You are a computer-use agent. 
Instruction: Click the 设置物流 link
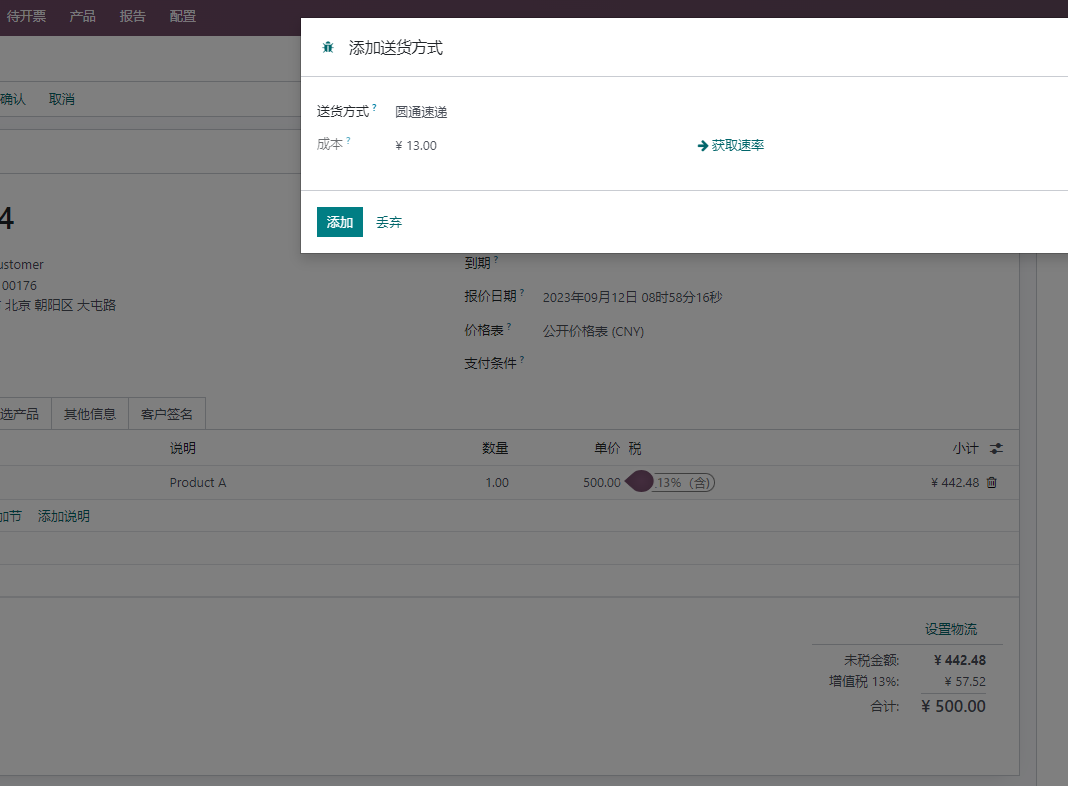pos(951,629)
